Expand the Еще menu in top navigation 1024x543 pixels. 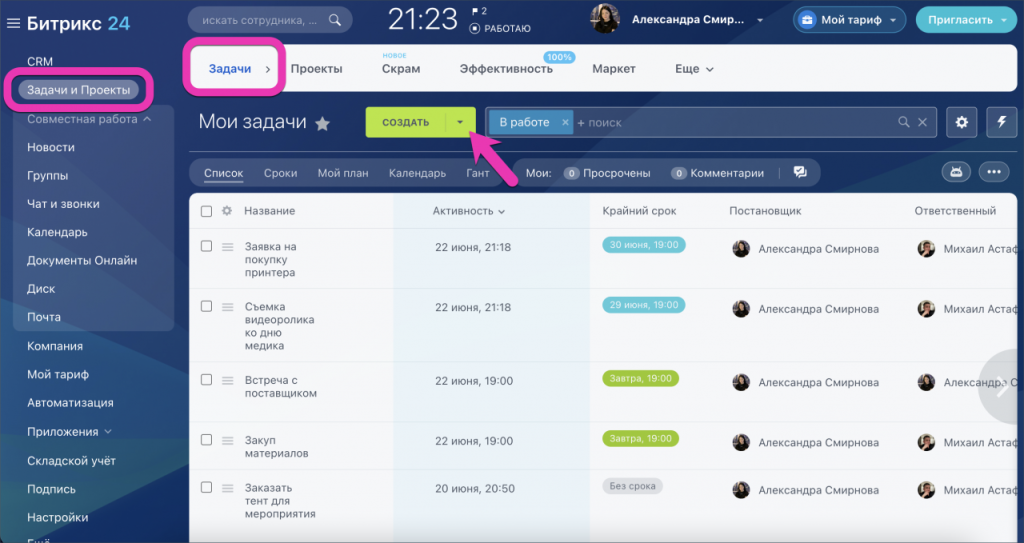(x=694, y=69)
